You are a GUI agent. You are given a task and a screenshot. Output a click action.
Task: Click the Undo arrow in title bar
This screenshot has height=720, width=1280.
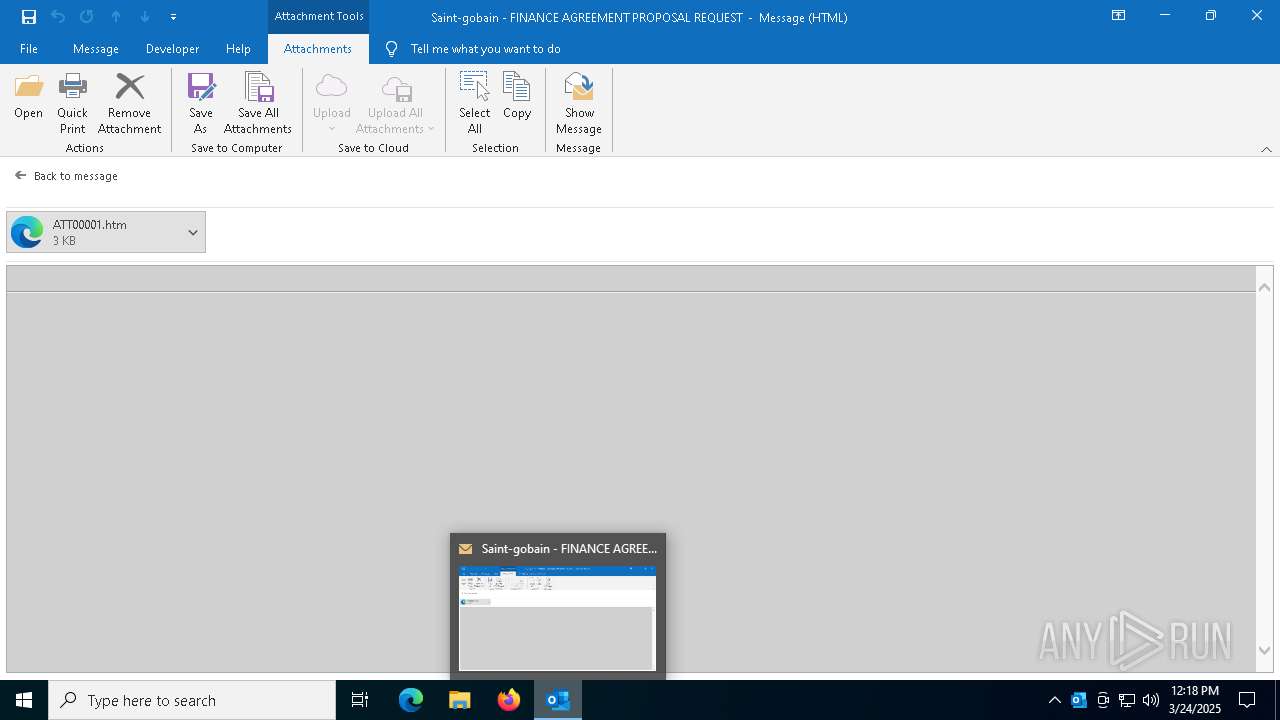[x=58, y=17]
